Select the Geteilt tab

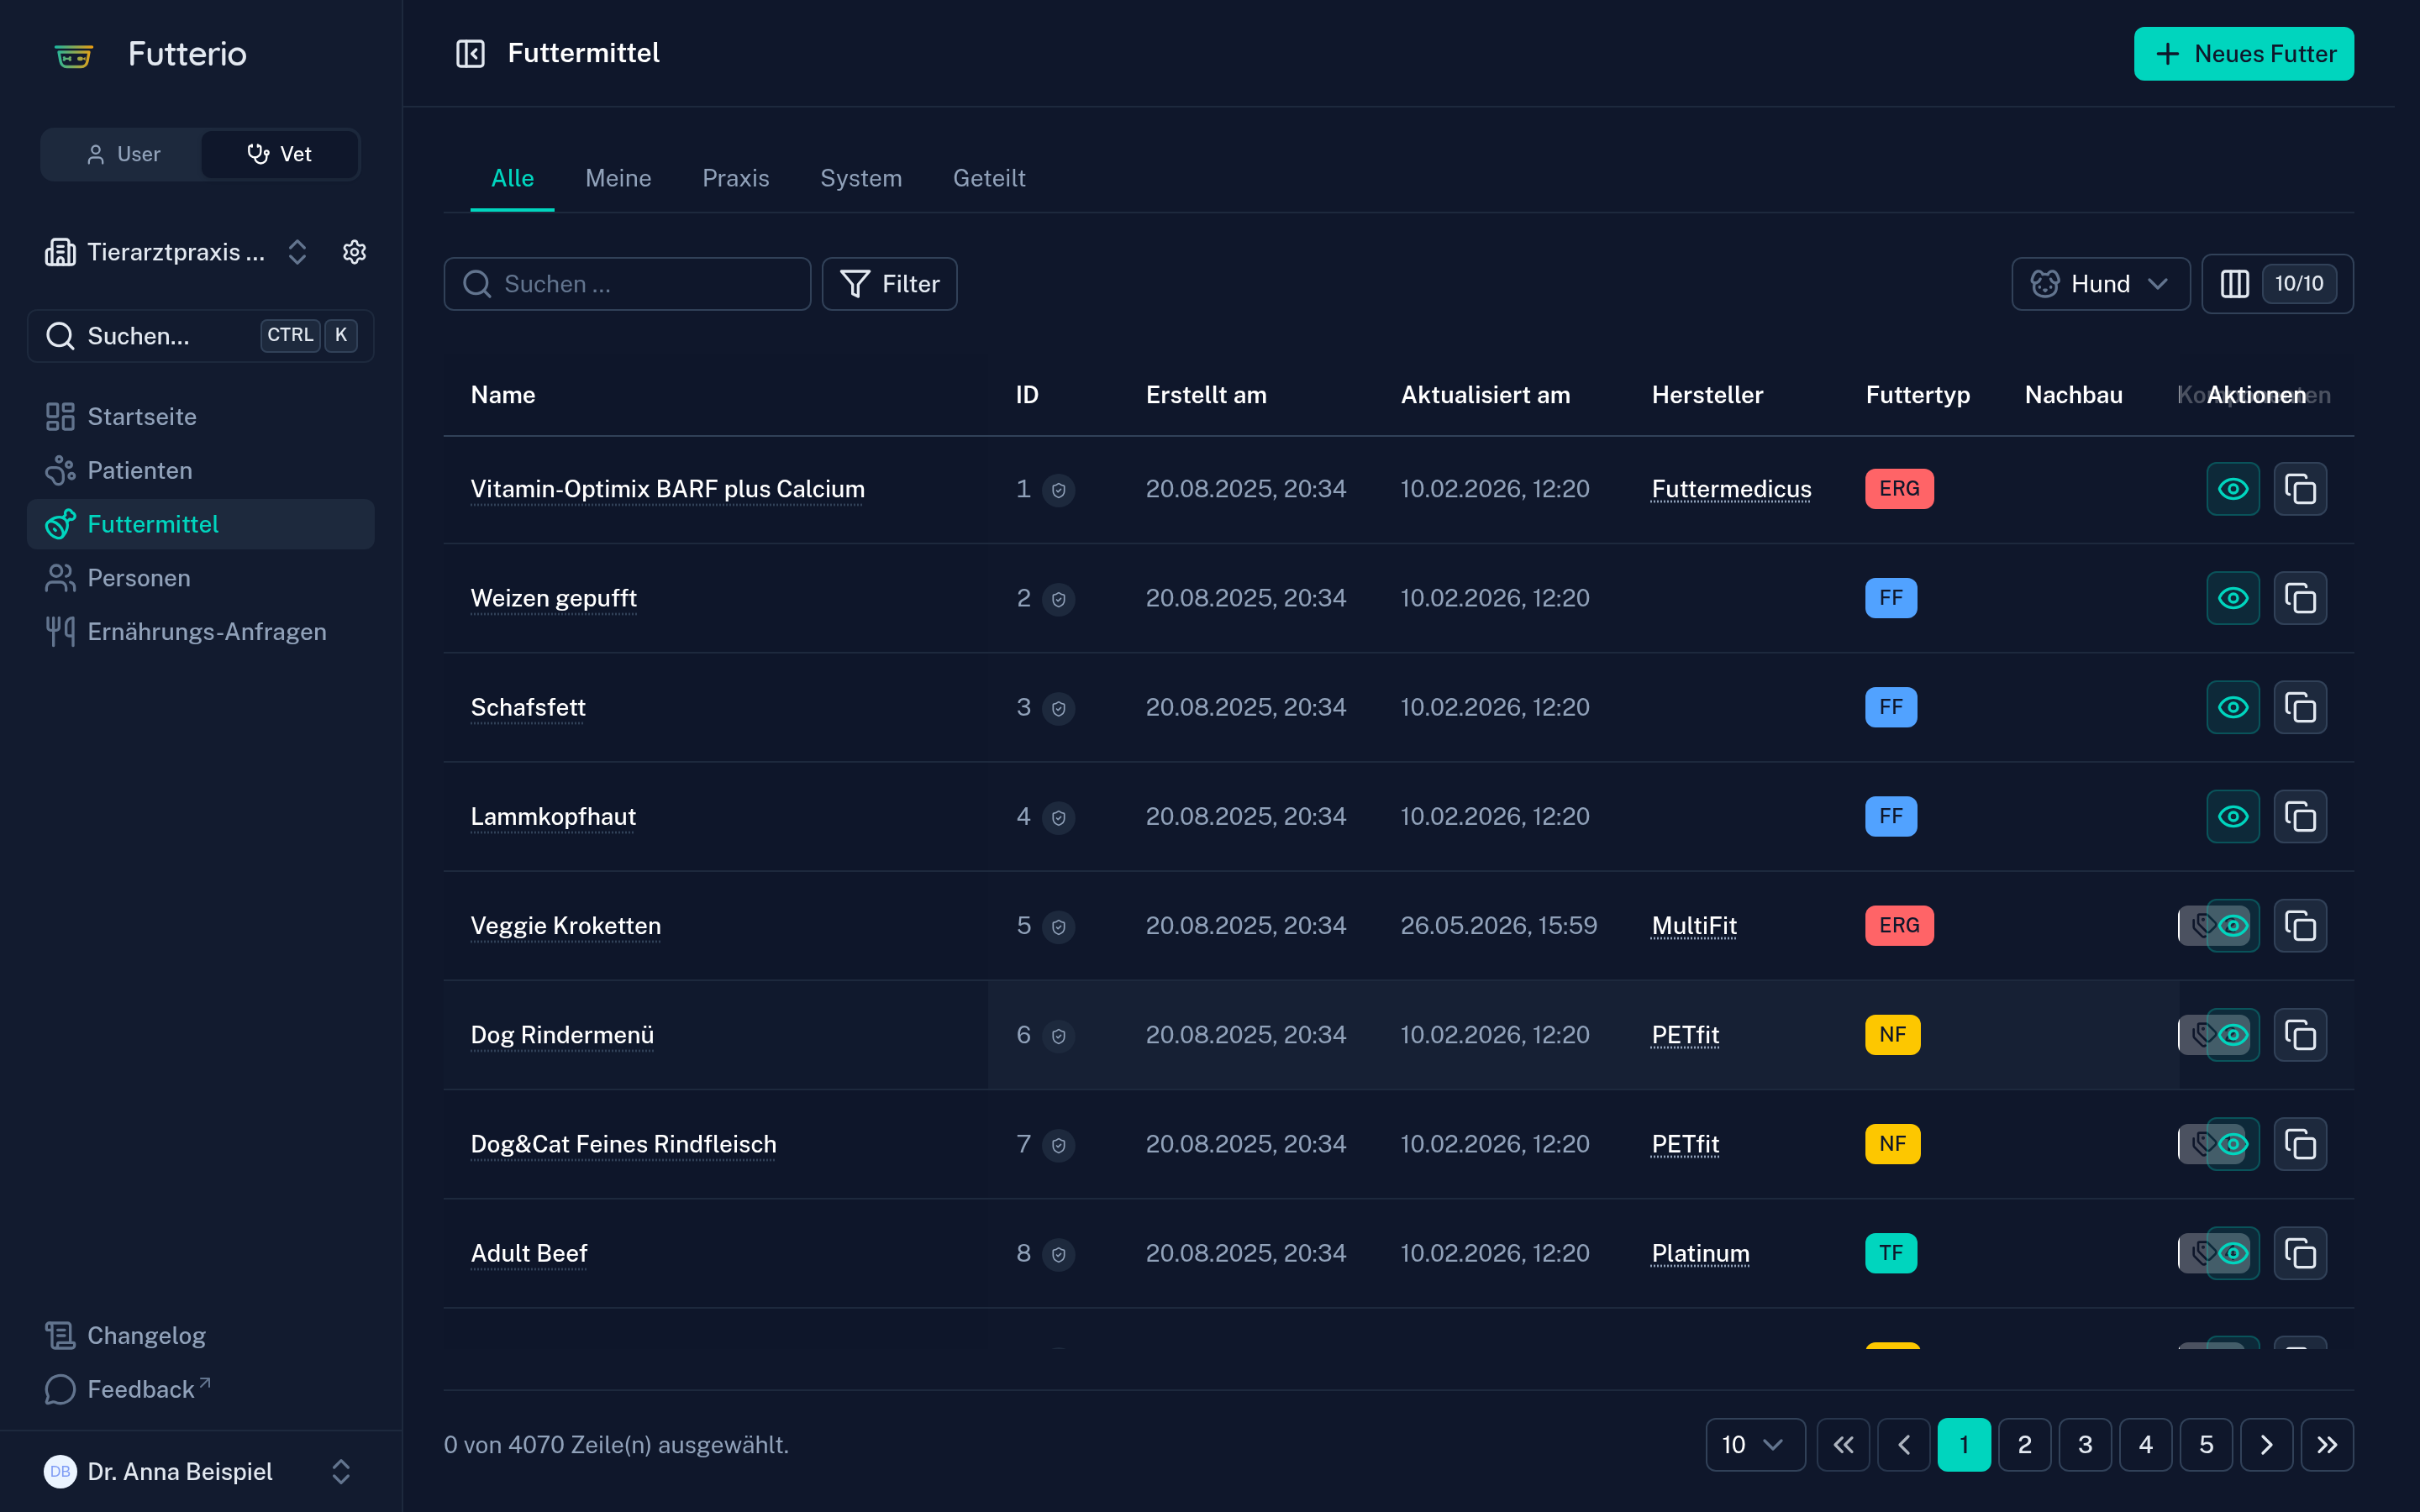click(x=989, y=178)
